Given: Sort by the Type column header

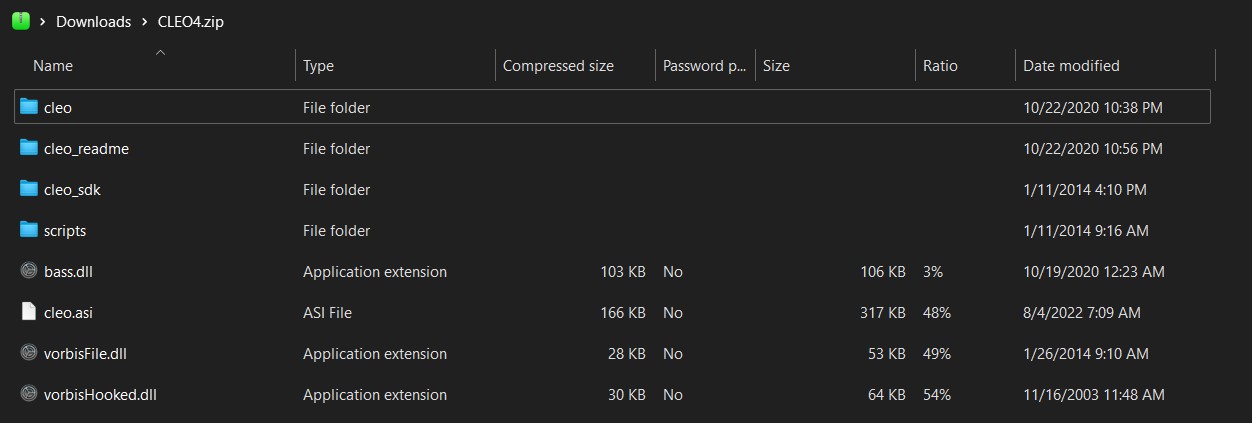Looking at the screenshot, I should click(x=318, y=66).
